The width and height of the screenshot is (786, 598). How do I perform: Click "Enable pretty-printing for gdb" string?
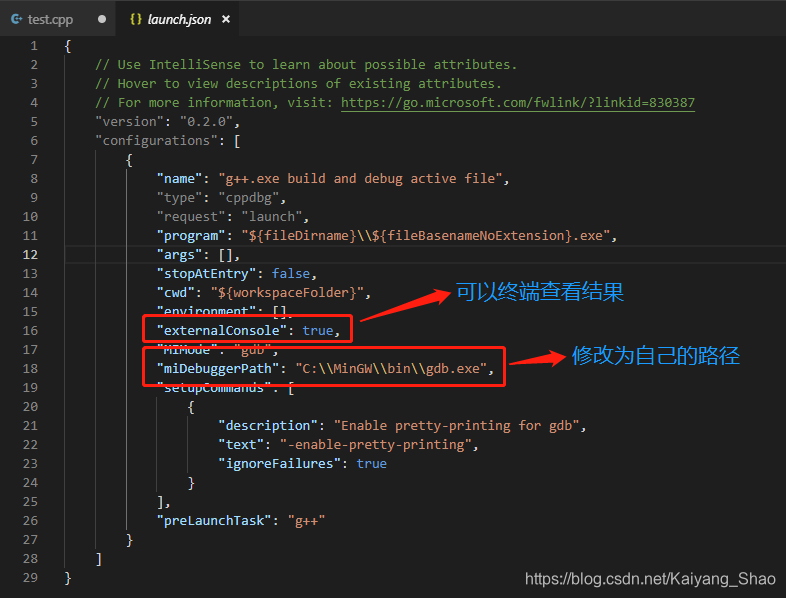pos(456,426)
